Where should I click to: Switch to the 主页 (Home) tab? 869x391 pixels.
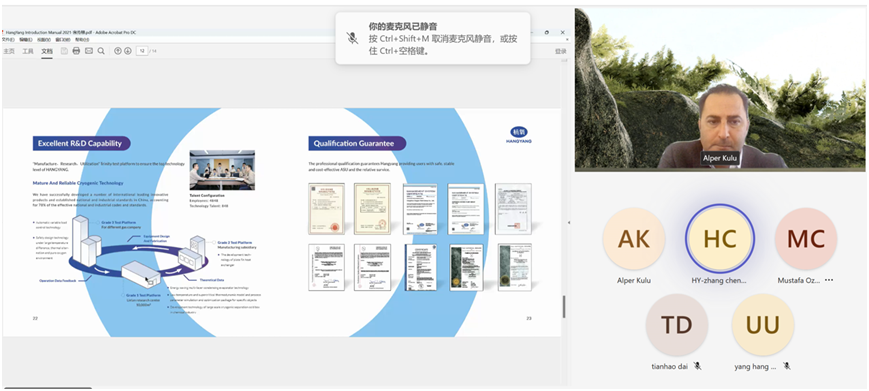[x=9, y=51]
